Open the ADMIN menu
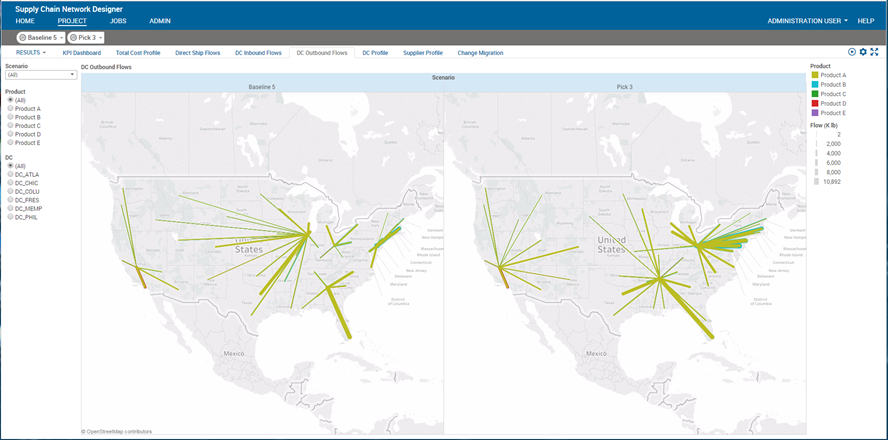The width and height of the screenshot is (888, 440). pyautogui.click(x=160, y=21)
